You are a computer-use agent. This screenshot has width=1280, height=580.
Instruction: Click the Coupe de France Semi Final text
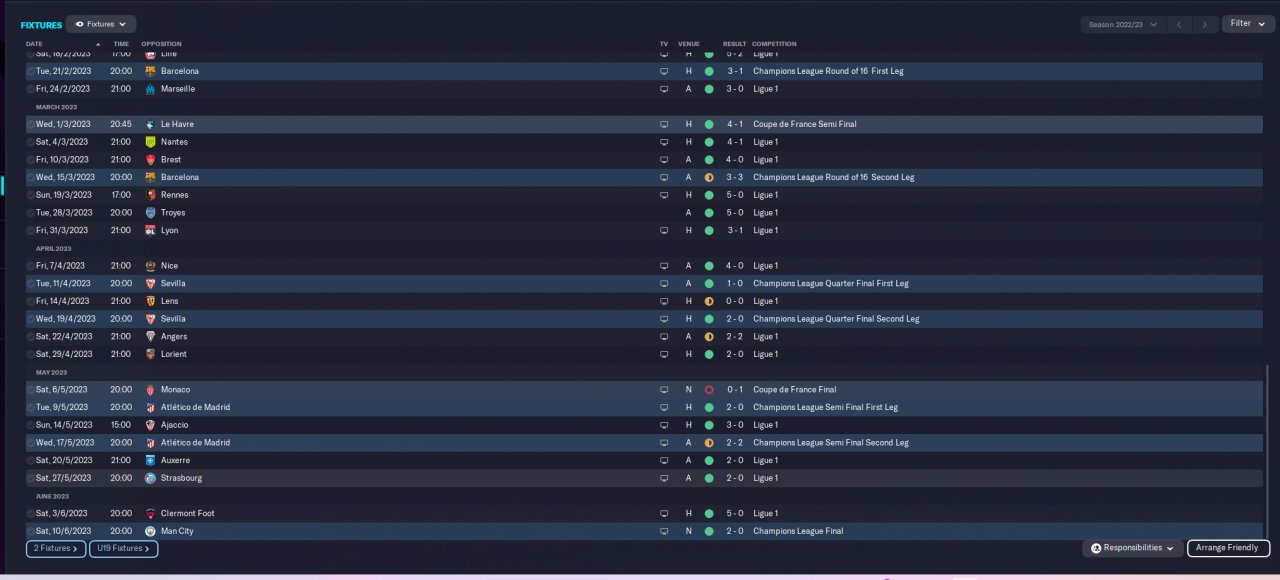coord(805,124)
